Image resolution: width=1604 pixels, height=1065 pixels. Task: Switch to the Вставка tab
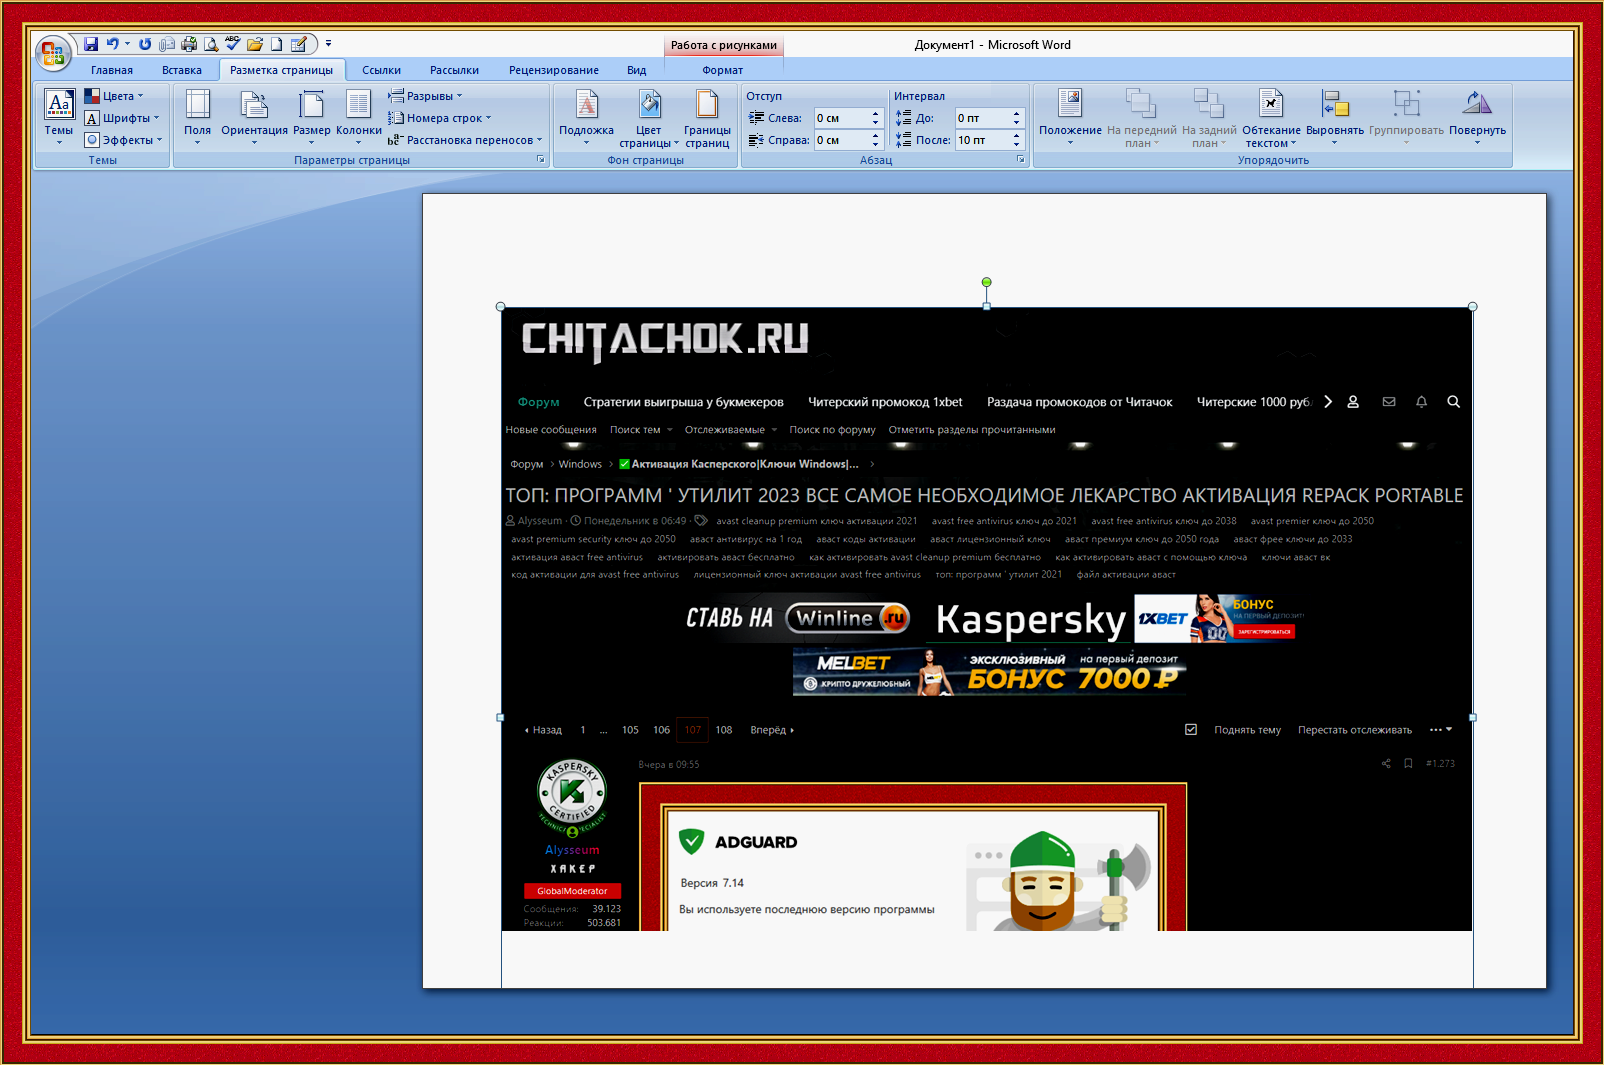point(182,70)
